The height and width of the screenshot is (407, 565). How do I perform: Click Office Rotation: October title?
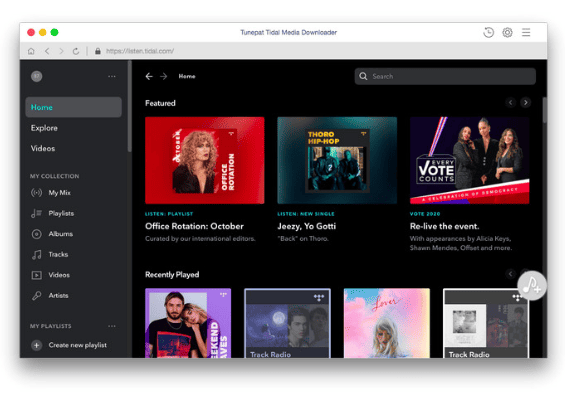click(194, 226)
